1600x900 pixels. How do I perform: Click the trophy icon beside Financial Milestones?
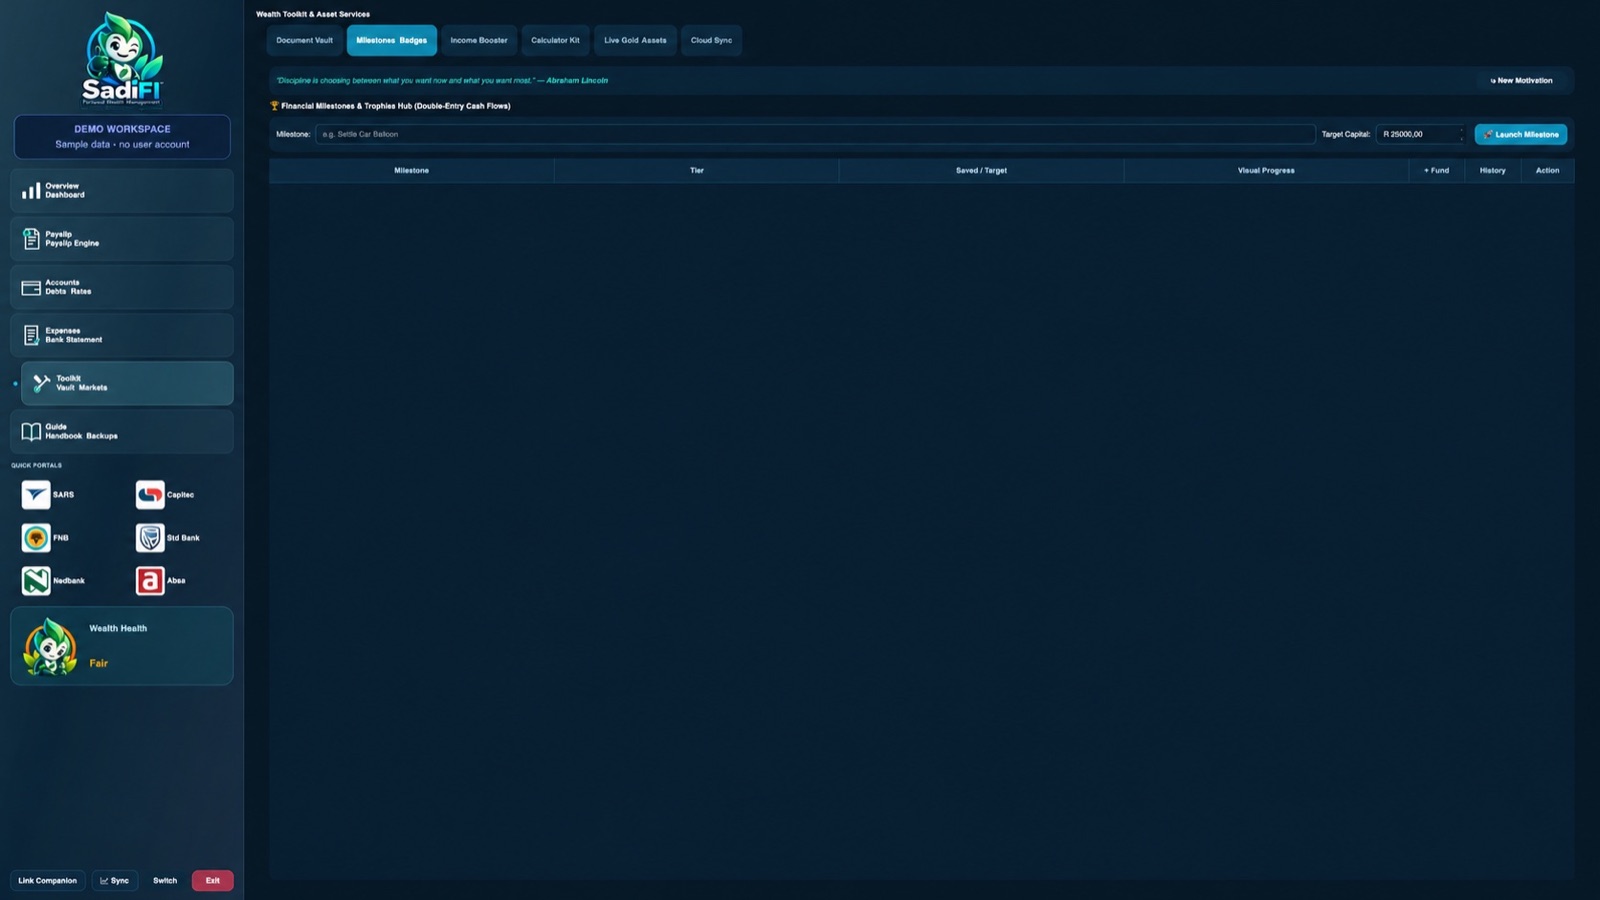pyautogui.click(x=274, y=105)
